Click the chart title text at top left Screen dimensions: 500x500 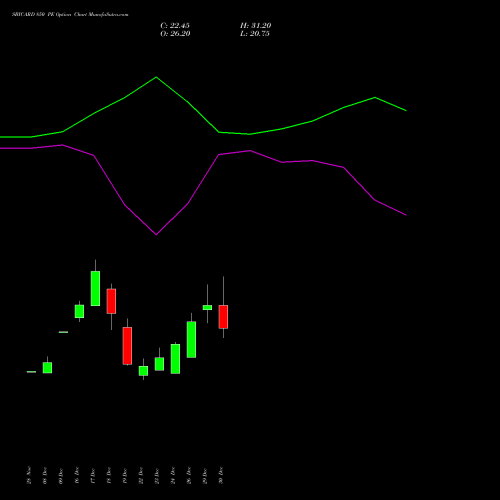click(70, 15)
